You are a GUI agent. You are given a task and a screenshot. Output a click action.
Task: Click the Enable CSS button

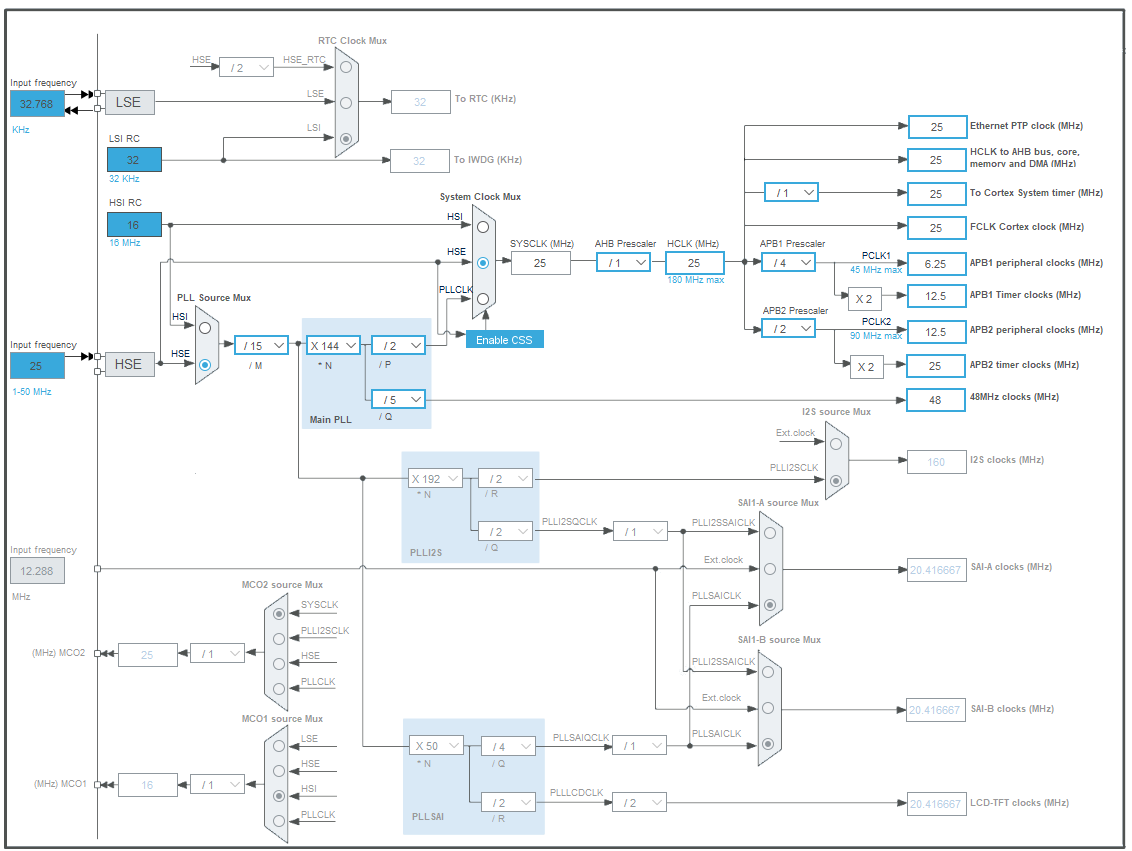click(x=504, y=339)
